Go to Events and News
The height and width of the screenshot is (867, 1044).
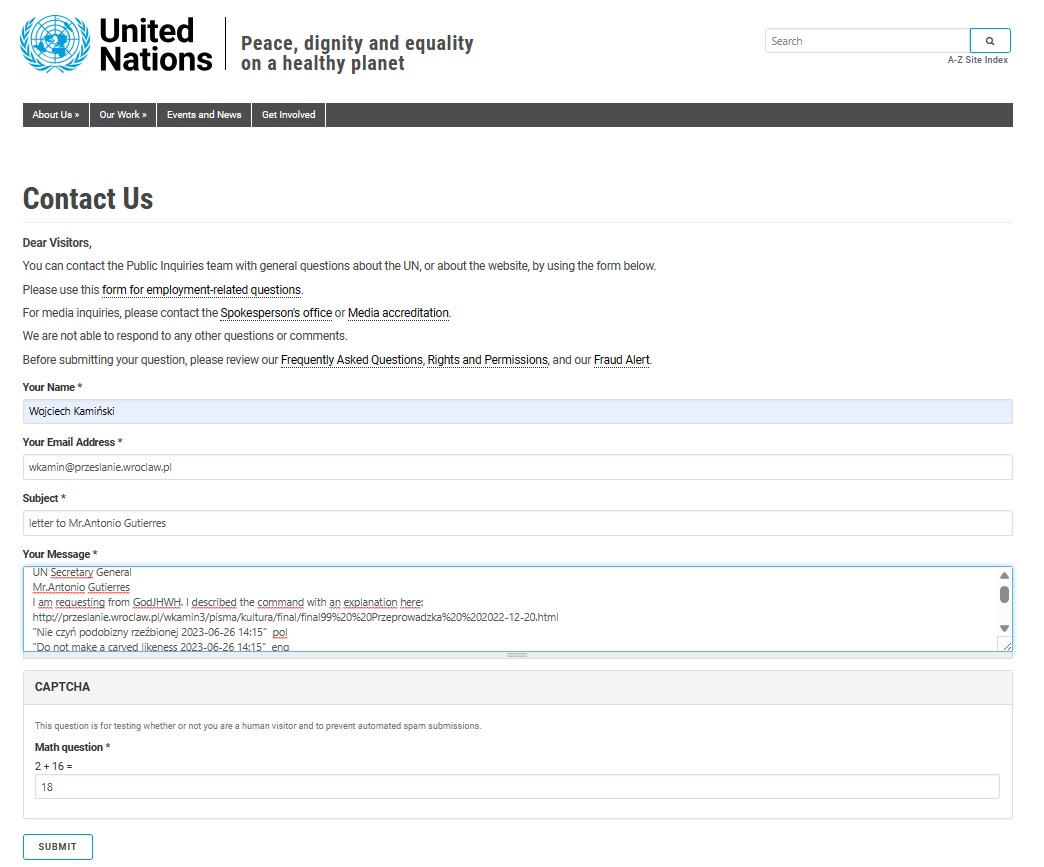point(204,115)
